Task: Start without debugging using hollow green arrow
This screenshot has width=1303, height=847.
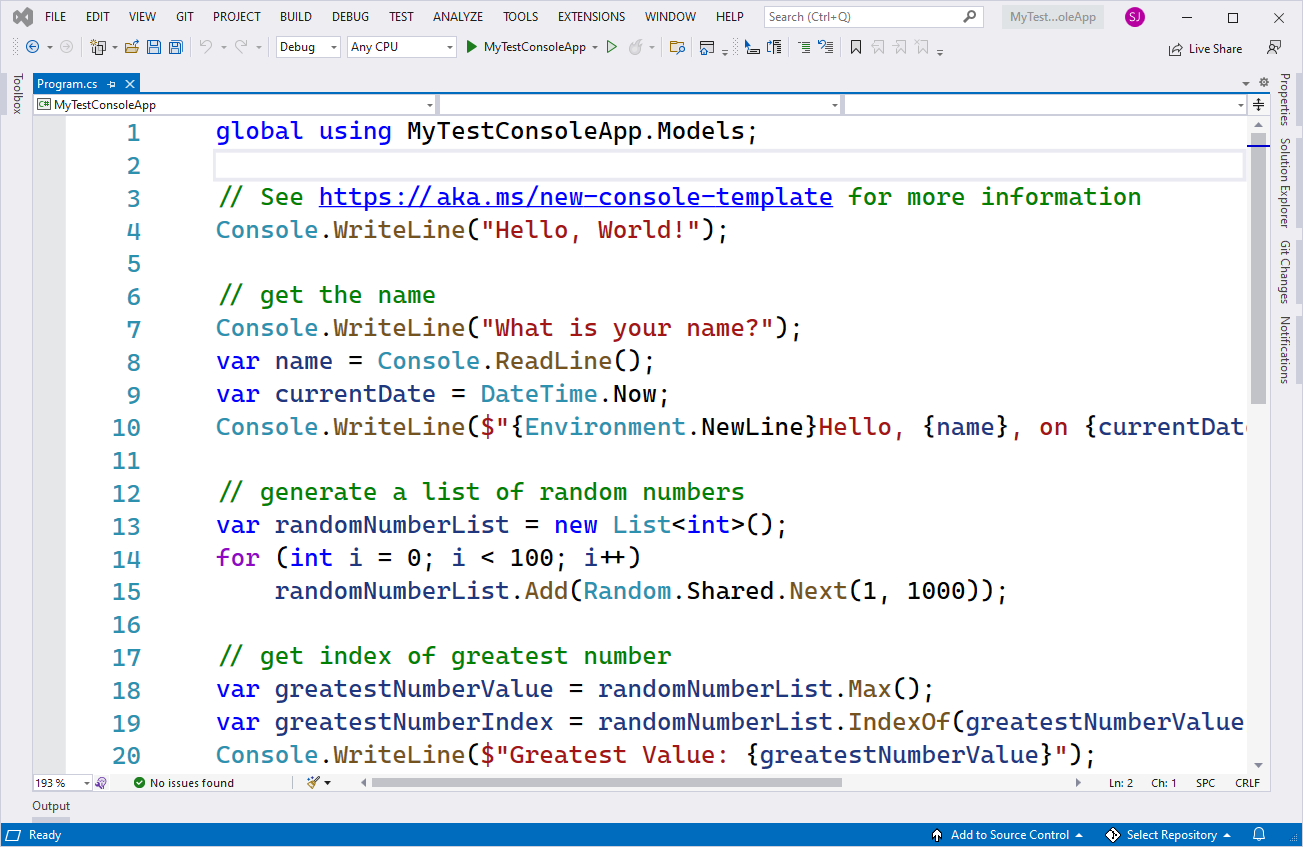Action: tap(612, 47)
